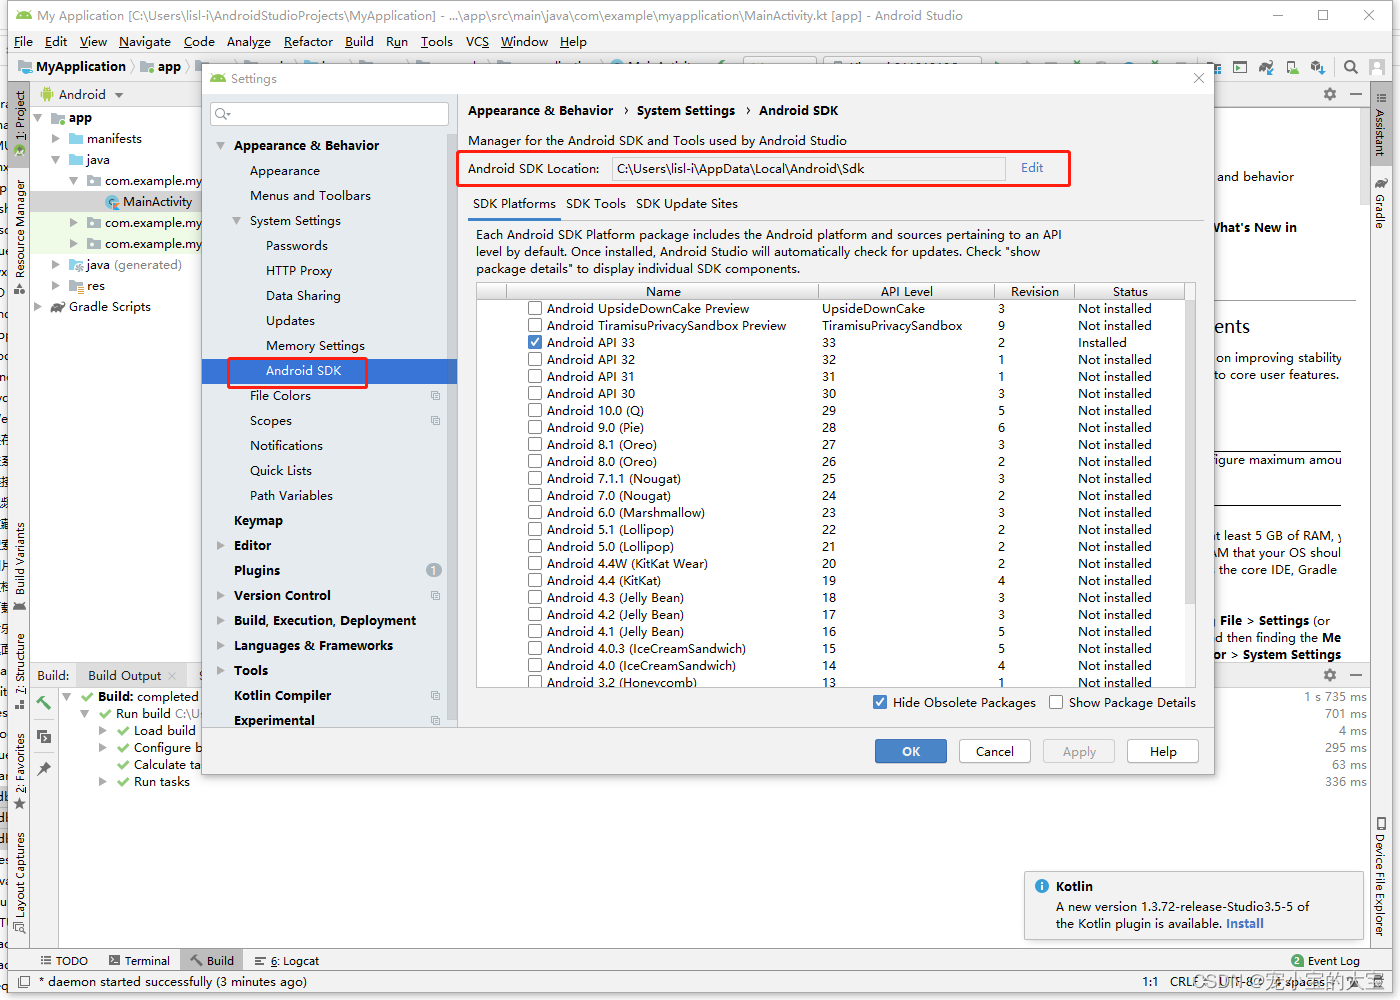
Task: Click Install link in Kotlin notification
Action: pyautogui.click(x=1245, y=924)
